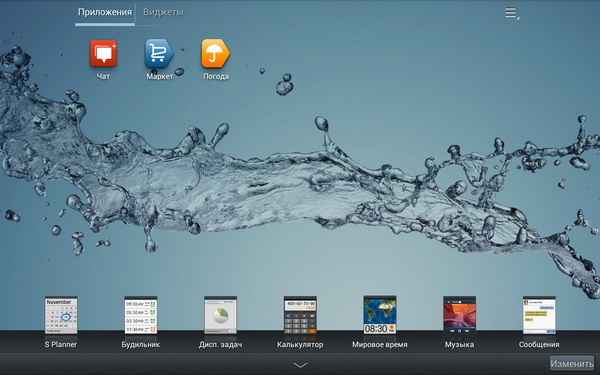Click the Погода label under umbrella
Screen dimensions: 600x375
coord(216,77)
